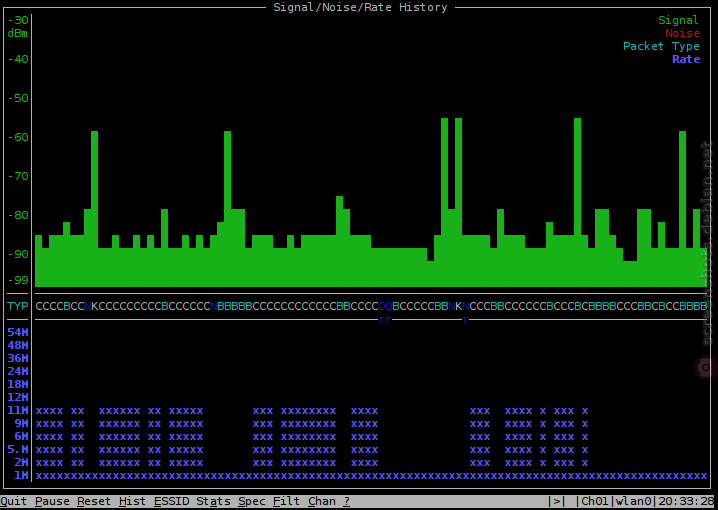The height and width of the screenshot is (510, 718).
Task: Click the -80 axis label
Action: [x=18, y=215]
